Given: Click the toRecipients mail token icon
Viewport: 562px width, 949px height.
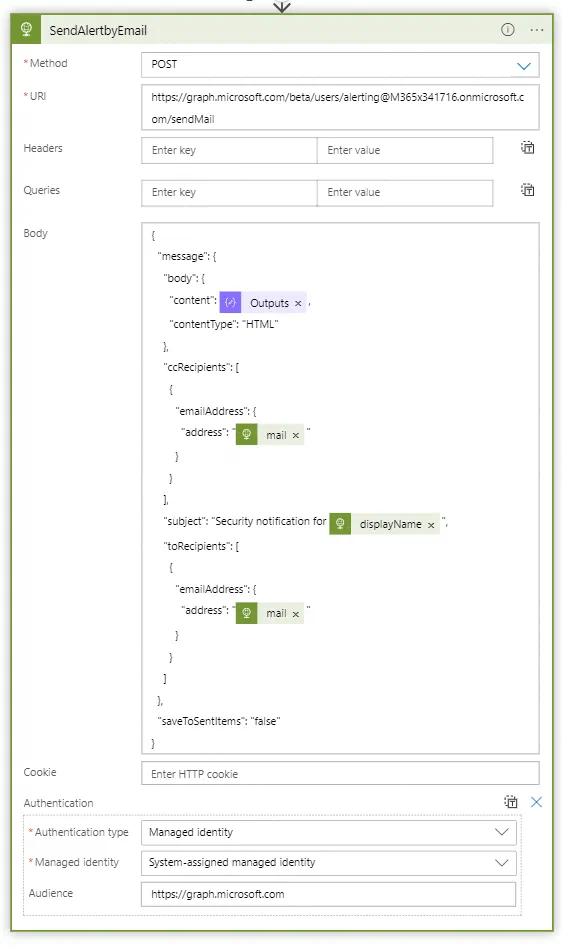Looking at the screenshot, I should (246, 613).
